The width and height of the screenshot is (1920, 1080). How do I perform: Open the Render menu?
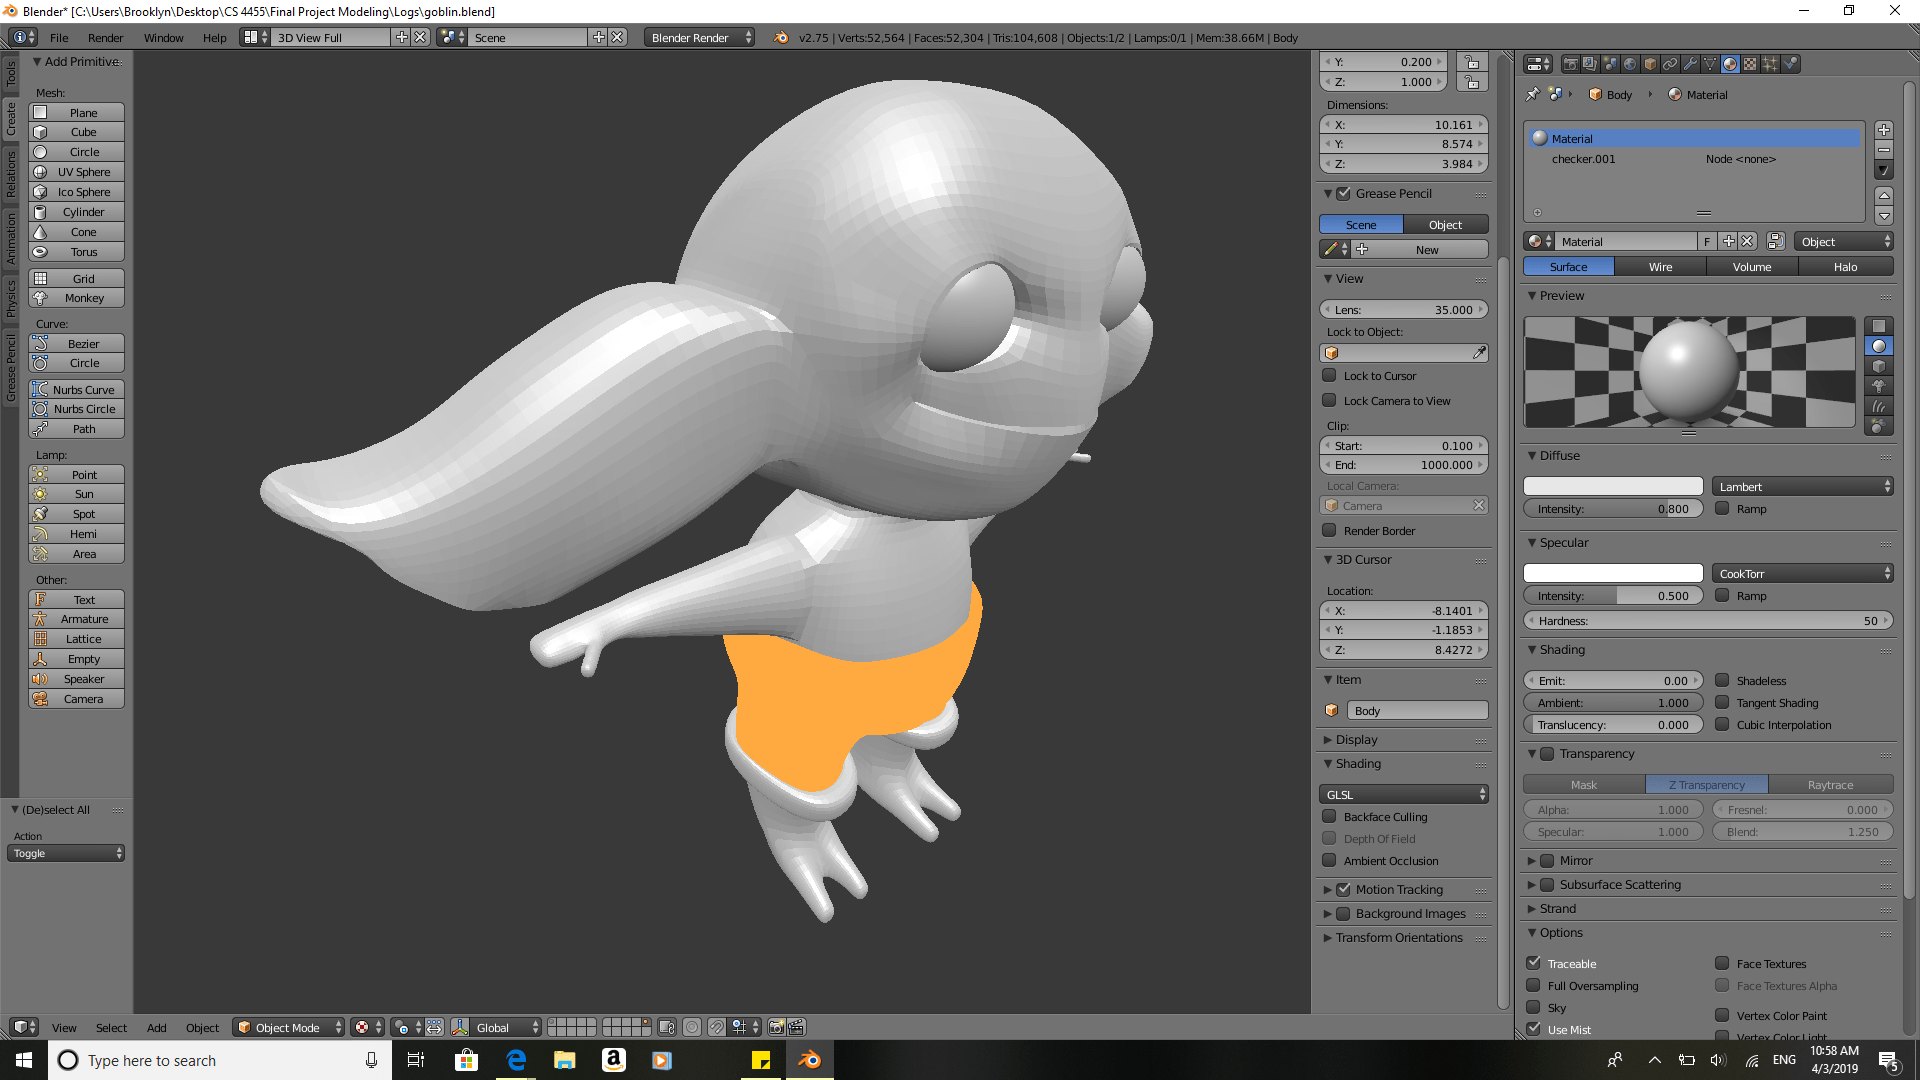(x=105, y=38)
